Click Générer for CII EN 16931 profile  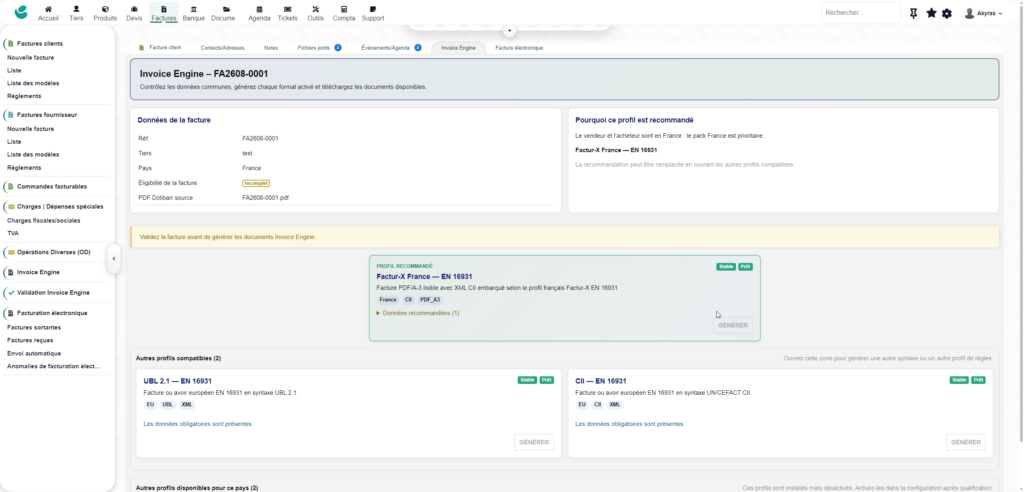click(966, 442)
